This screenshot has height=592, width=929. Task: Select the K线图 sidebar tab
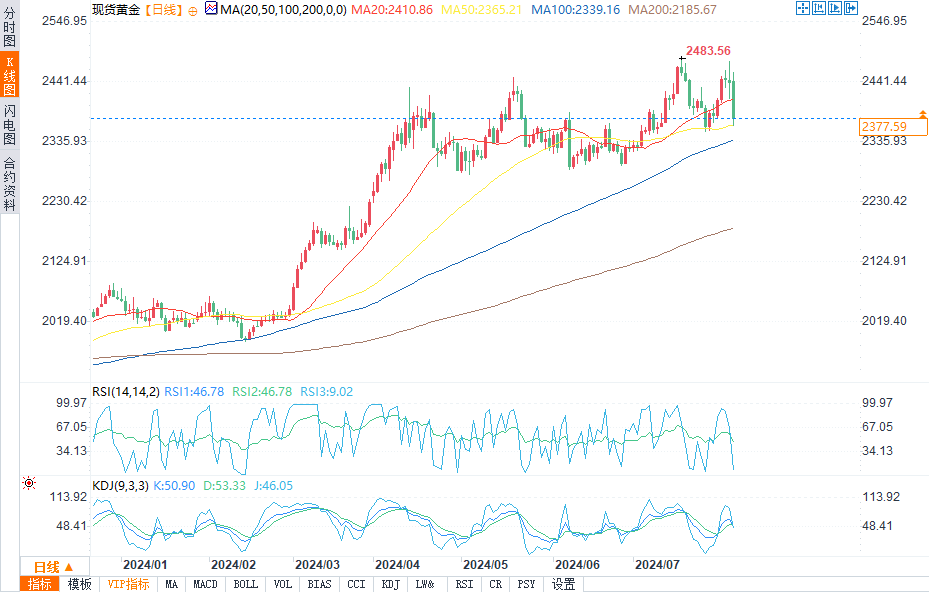9,75
